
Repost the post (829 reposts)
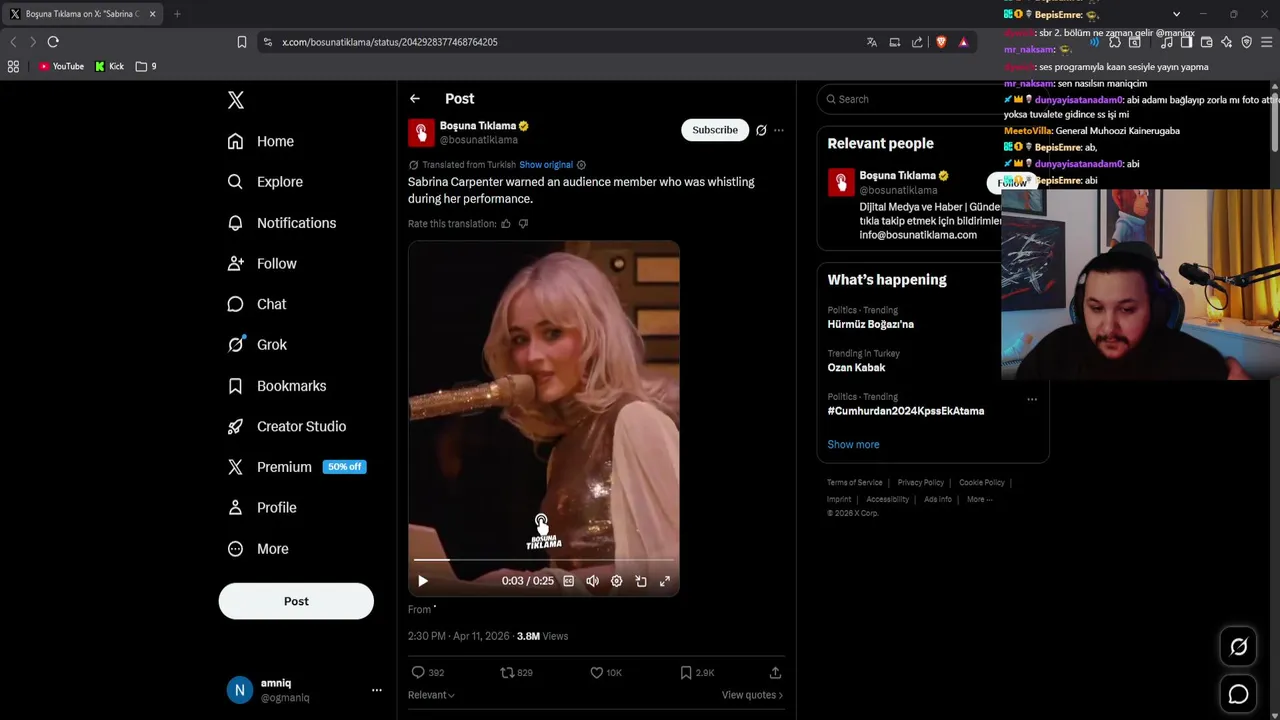click(517, 673)
